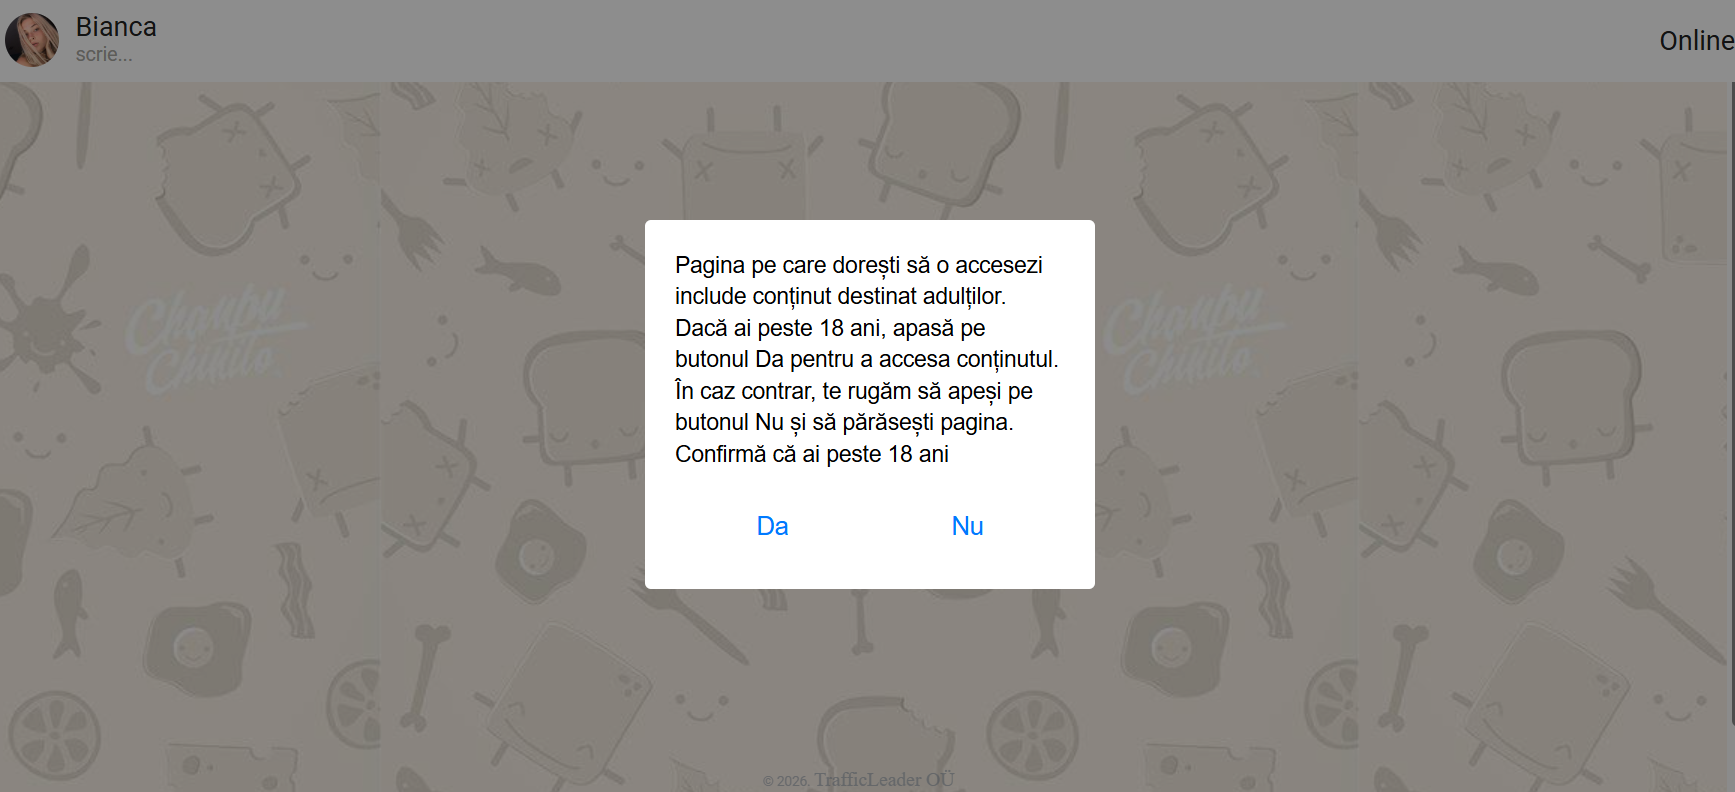Click the "Dacă ai peste 18 ani, apasă pe" line
This screenshot has height=792, width=1735.
830,328
